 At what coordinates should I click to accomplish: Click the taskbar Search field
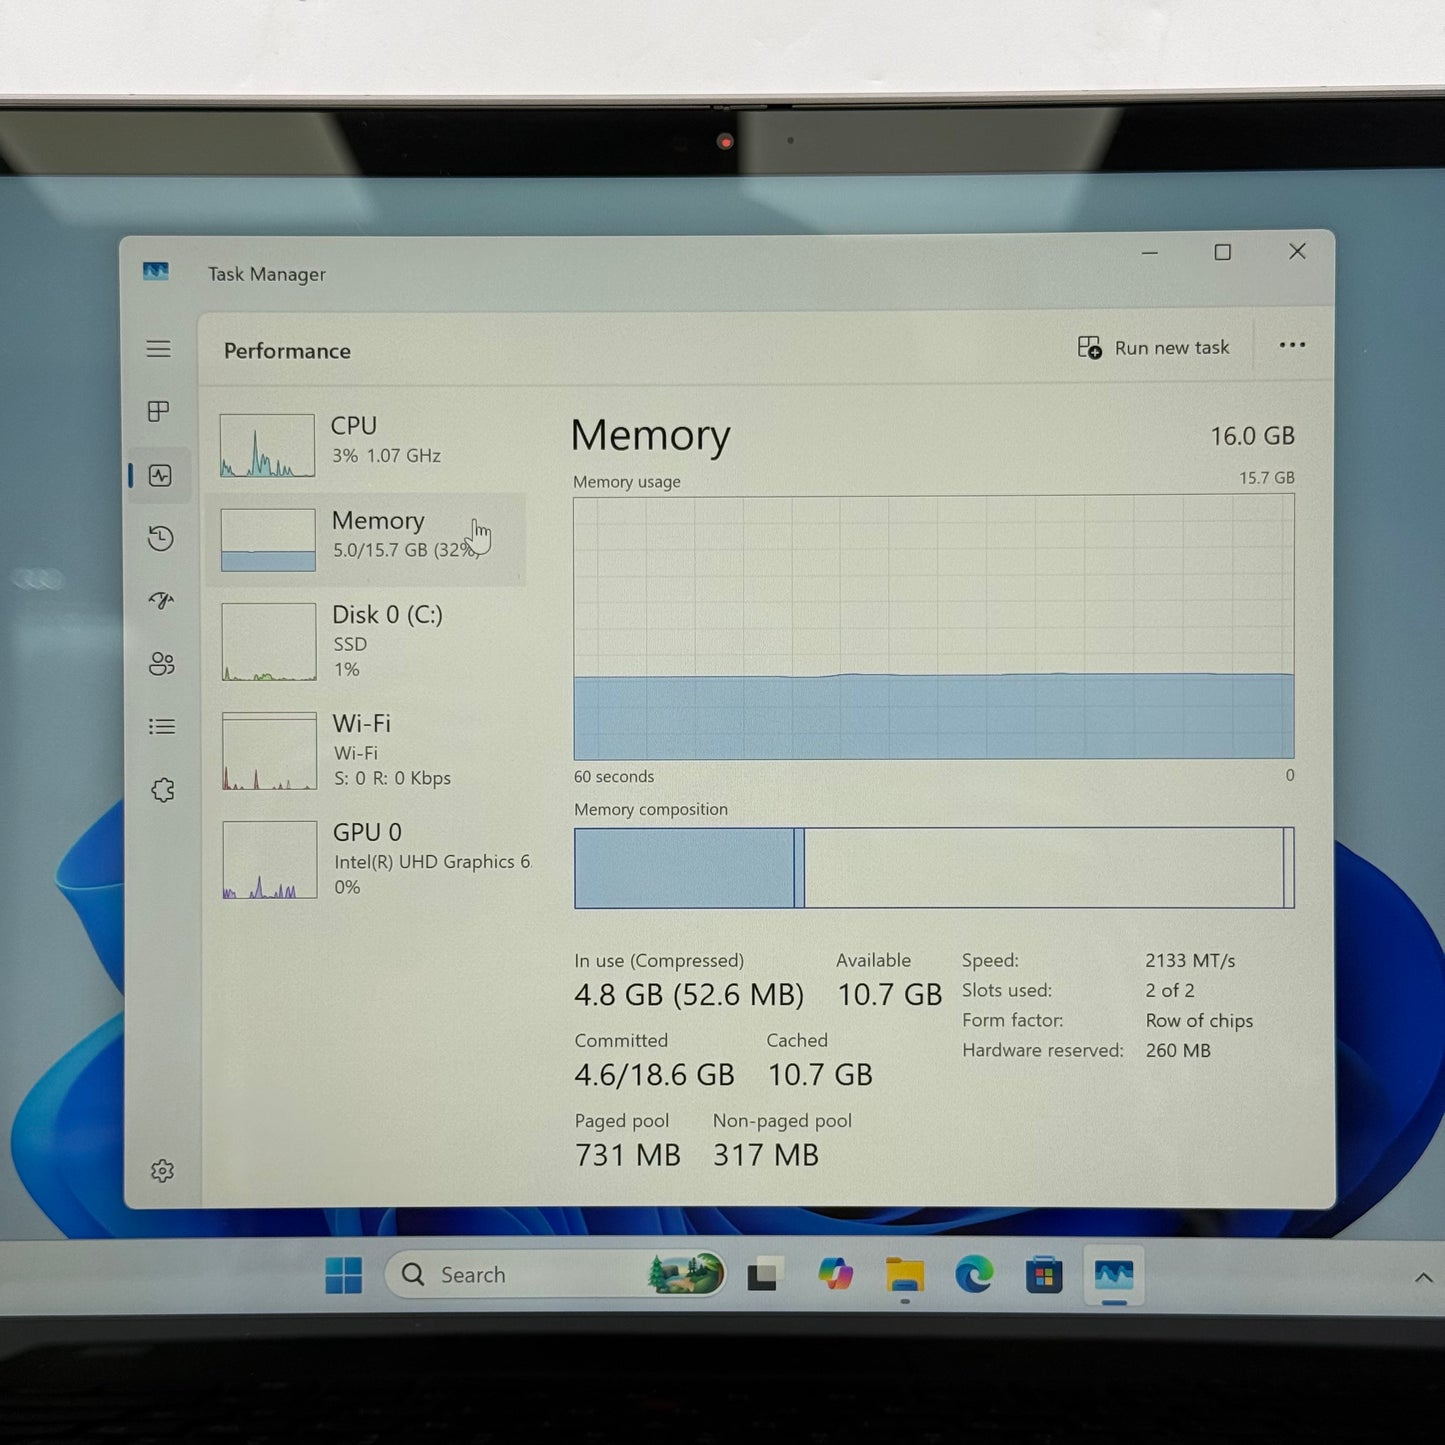555,1274
